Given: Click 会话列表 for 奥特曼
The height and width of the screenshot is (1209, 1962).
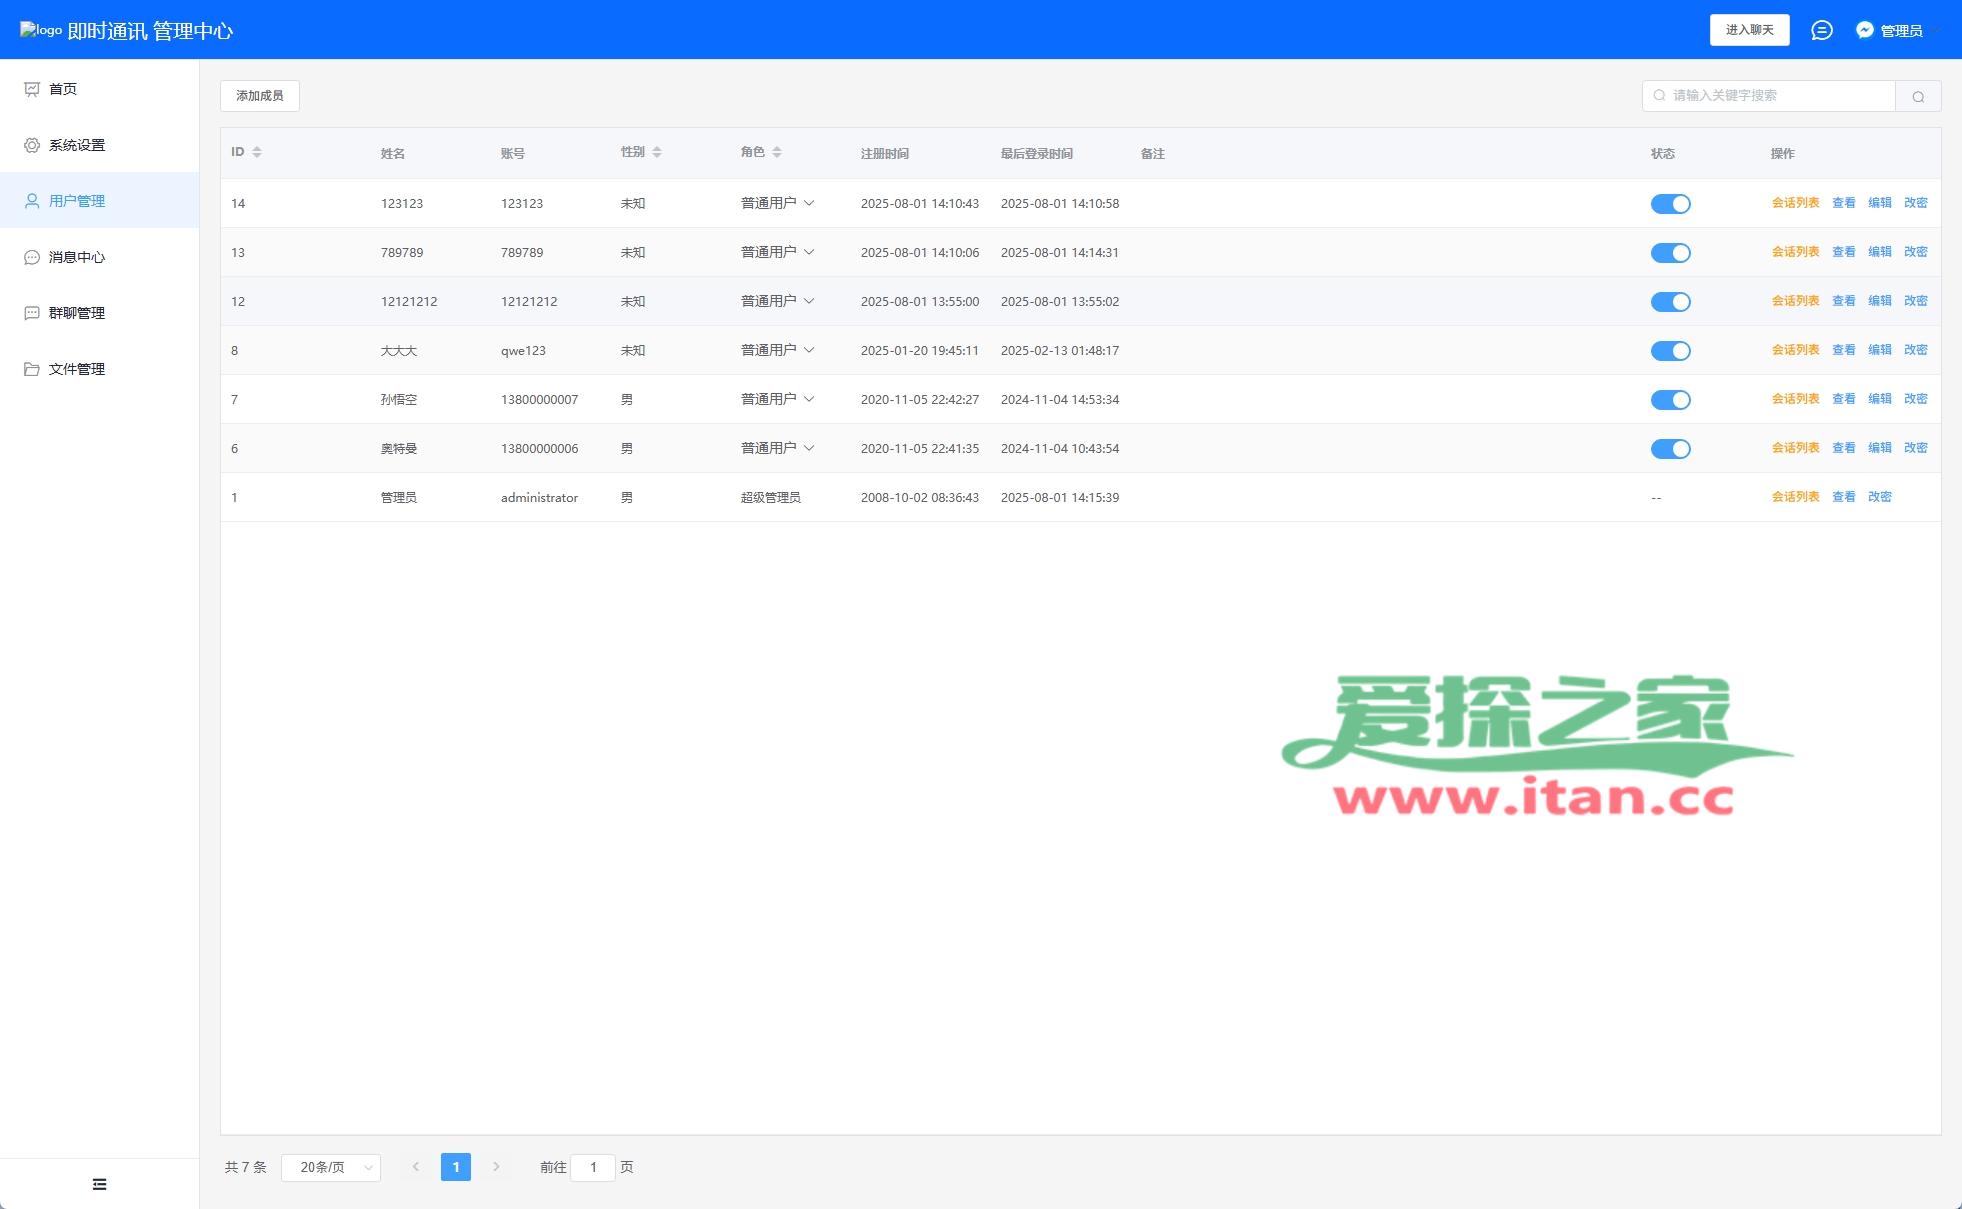Looking at the screenshot, I should [1795, 448].
